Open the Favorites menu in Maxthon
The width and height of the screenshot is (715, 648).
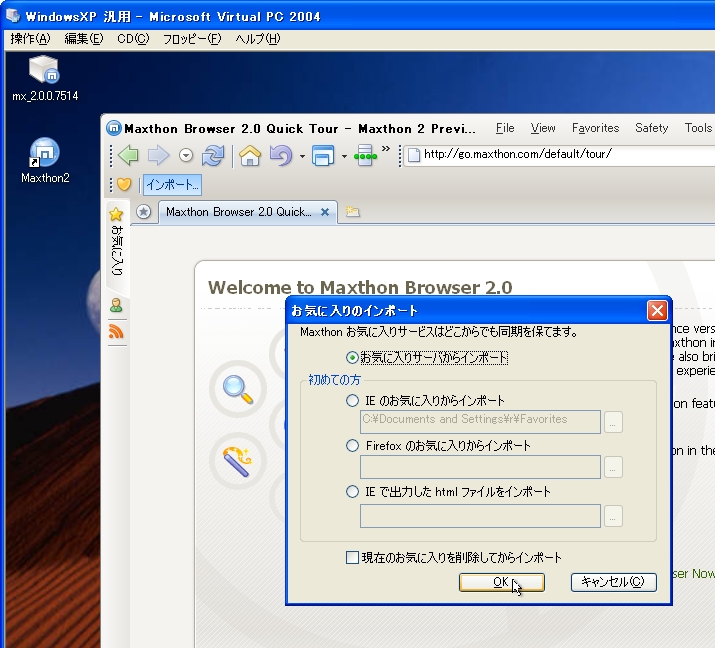[596, 128]
